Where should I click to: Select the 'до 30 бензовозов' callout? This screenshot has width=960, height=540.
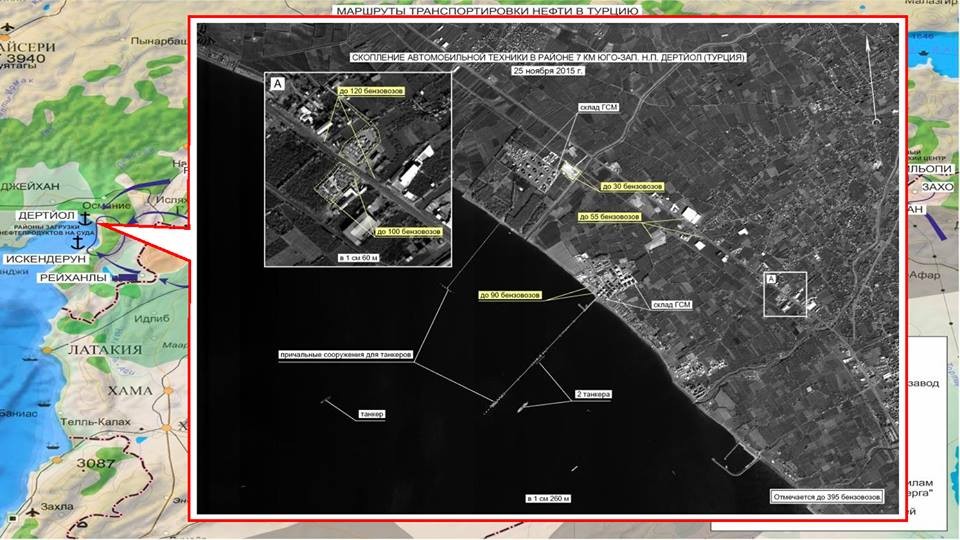coord(630,186)
